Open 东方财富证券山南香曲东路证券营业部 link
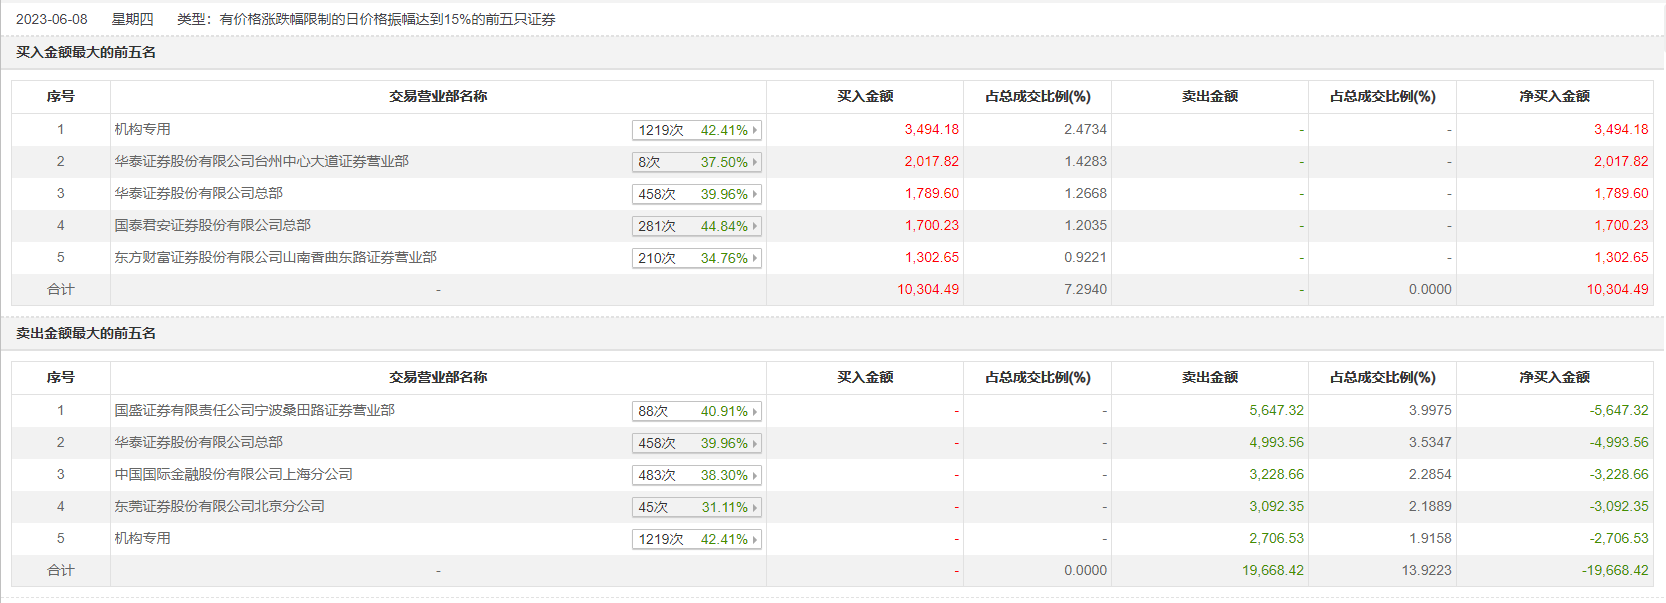Image resolution: width=1666 pixels, height=603 pixels. point(275,257)
